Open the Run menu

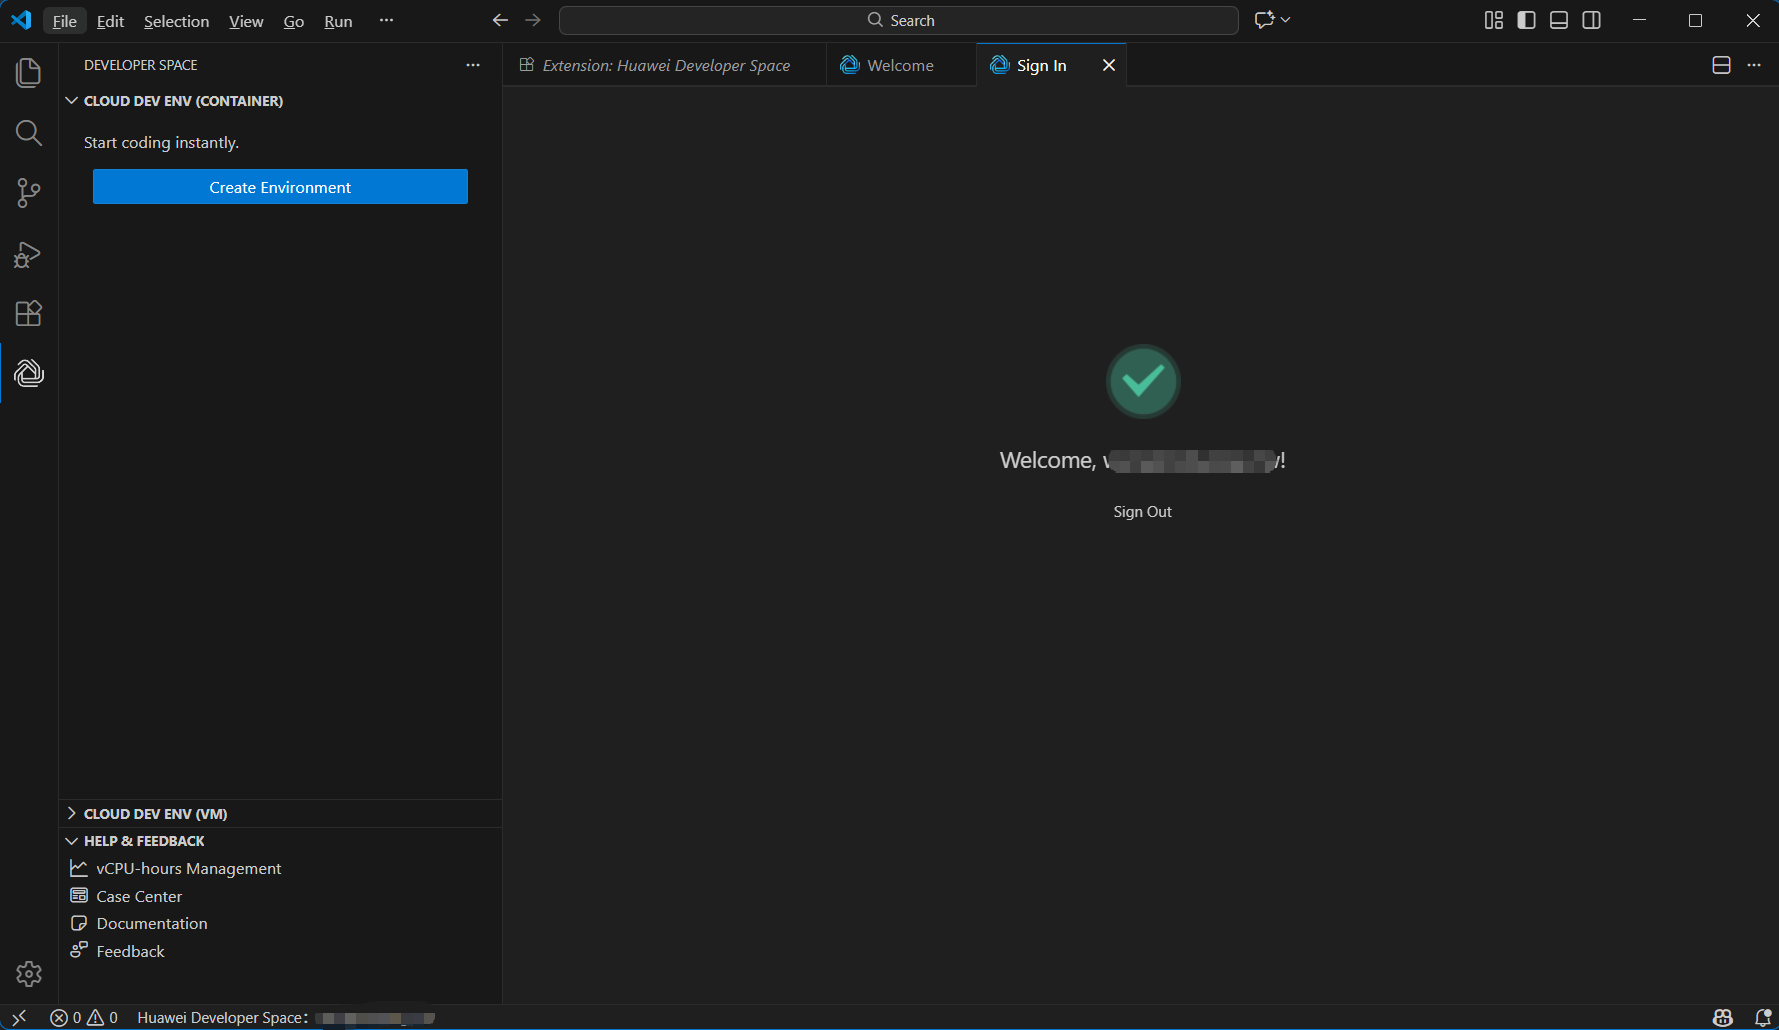click(x=338, y=21)
